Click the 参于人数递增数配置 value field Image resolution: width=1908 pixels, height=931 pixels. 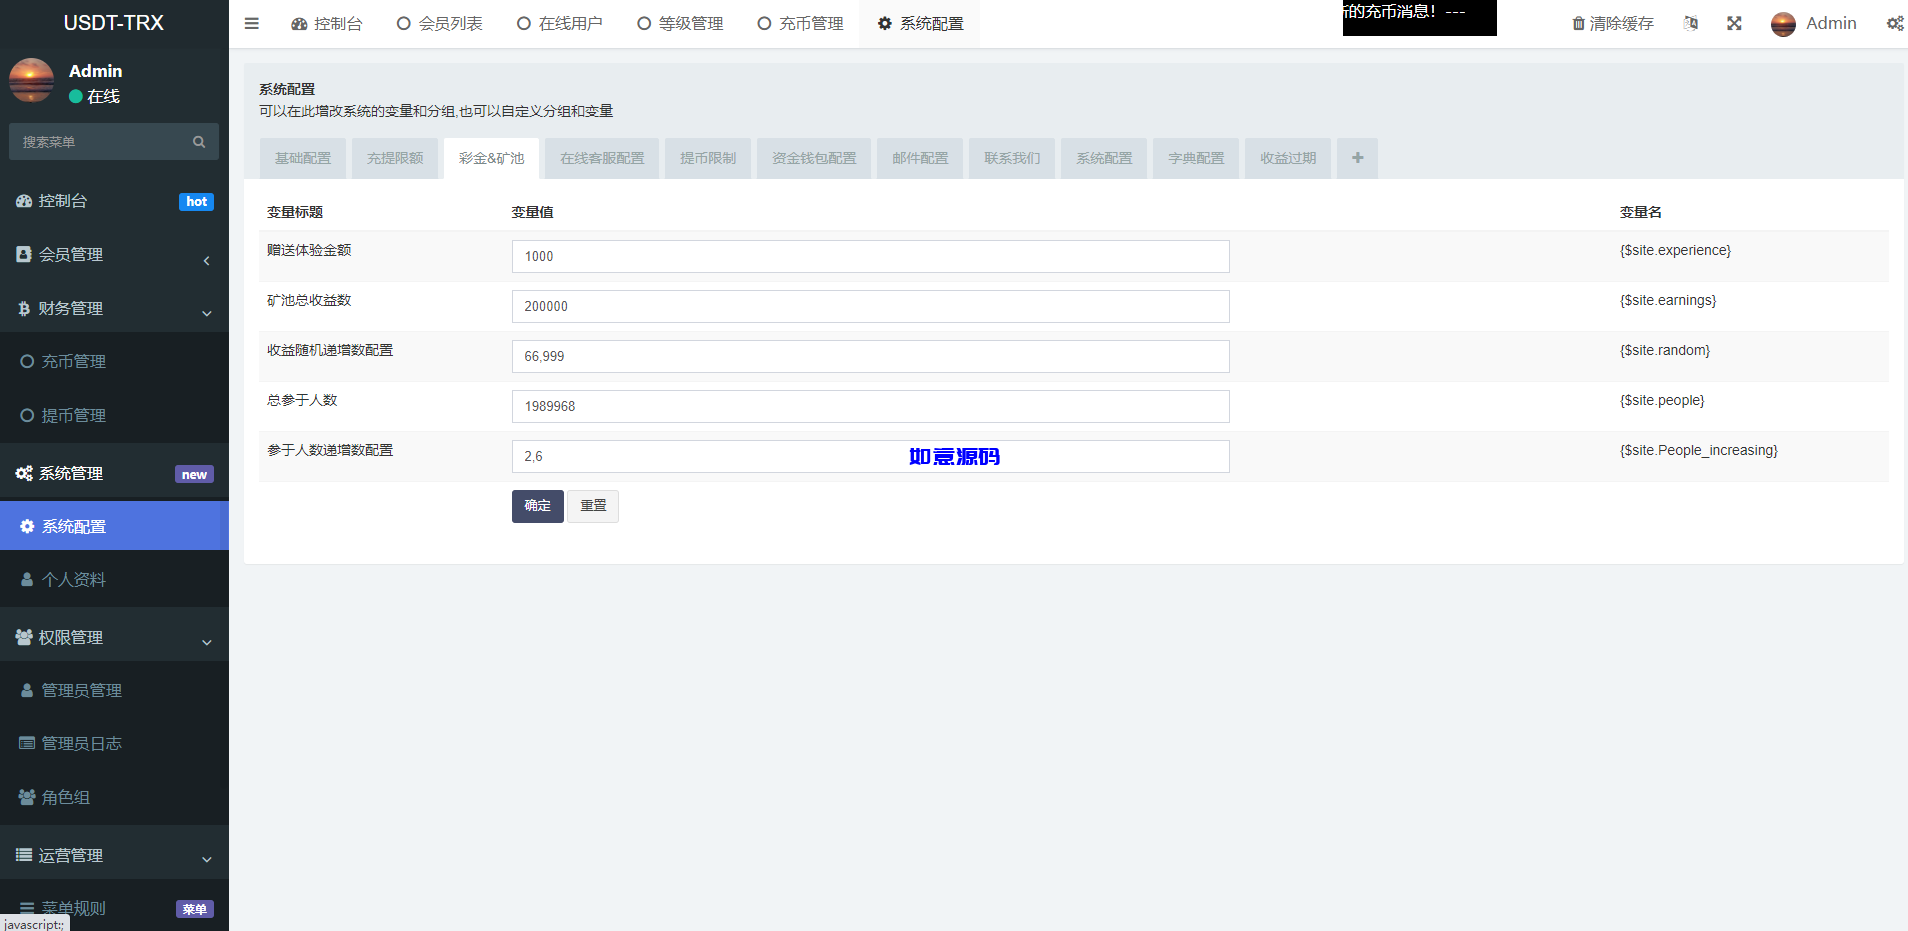[870, 456]
